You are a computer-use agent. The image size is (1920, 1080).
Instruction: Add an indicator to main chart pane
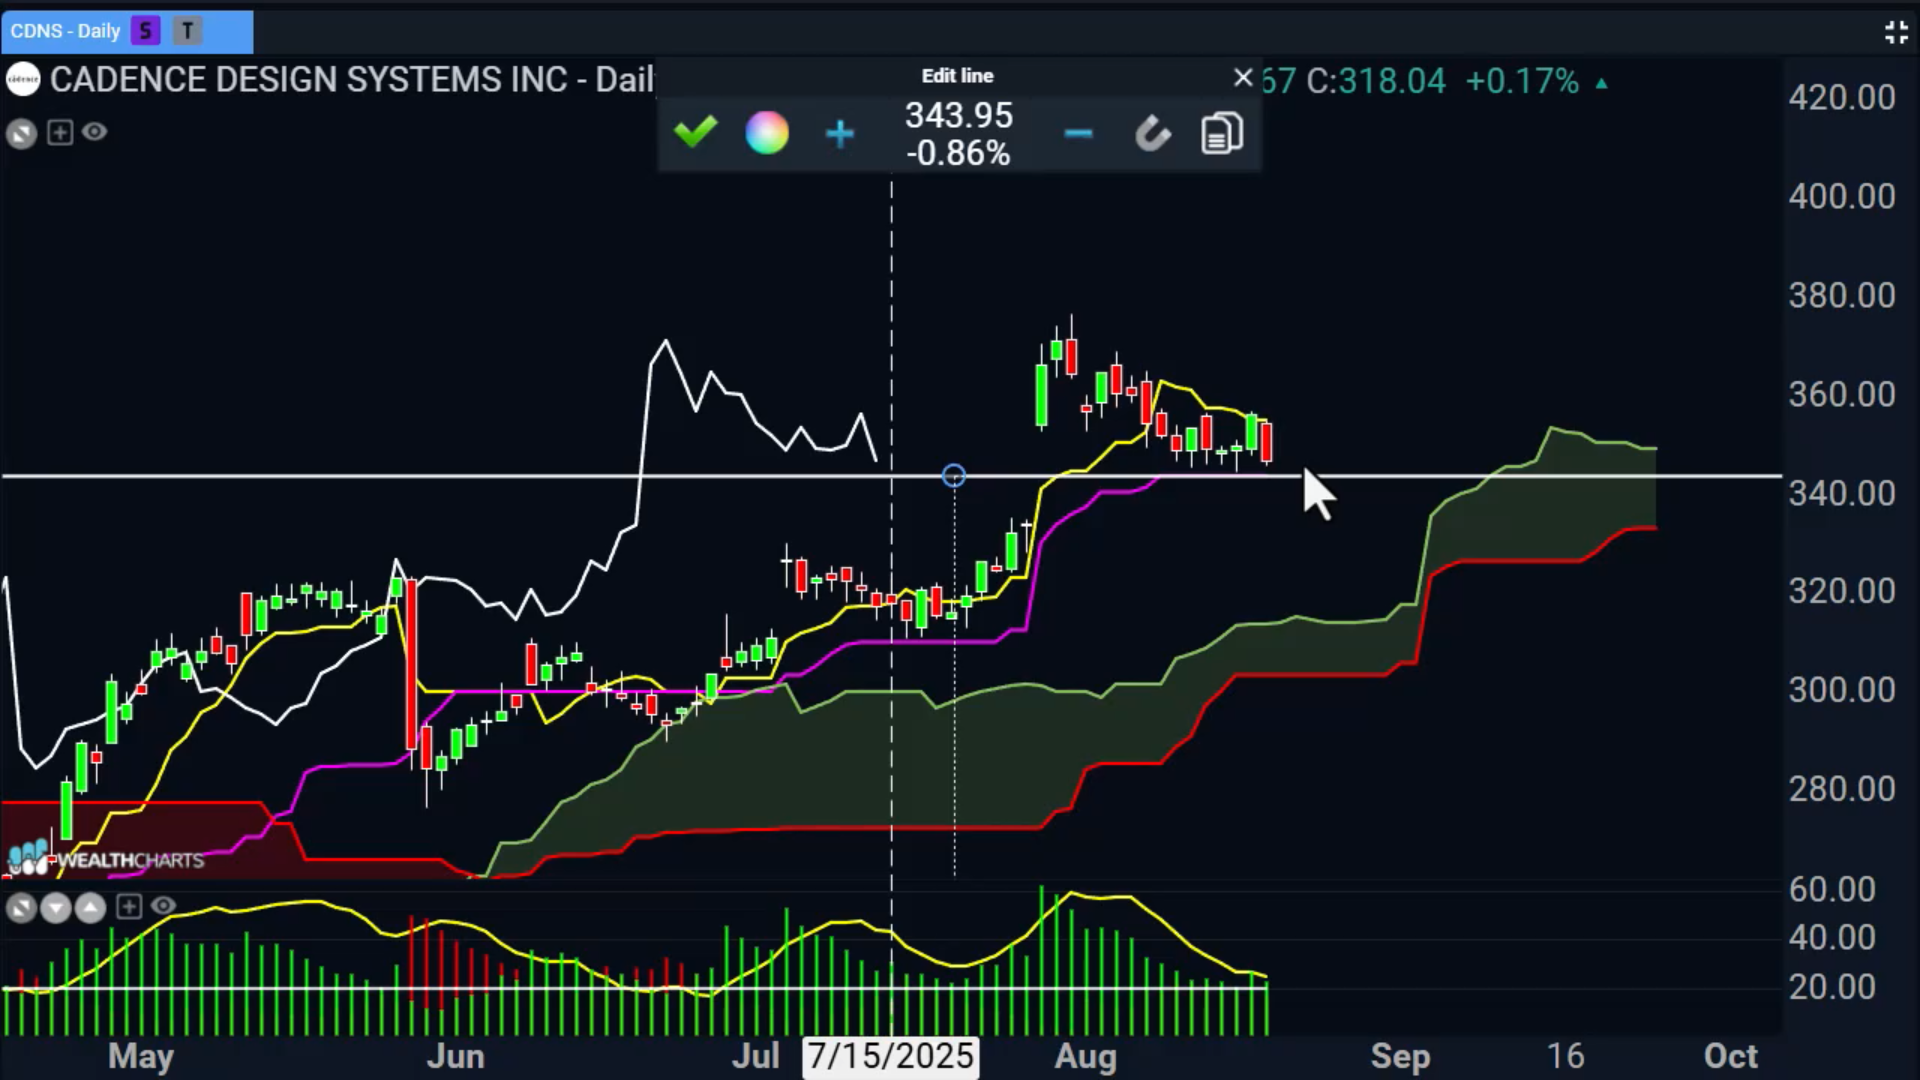coord(60,132)
